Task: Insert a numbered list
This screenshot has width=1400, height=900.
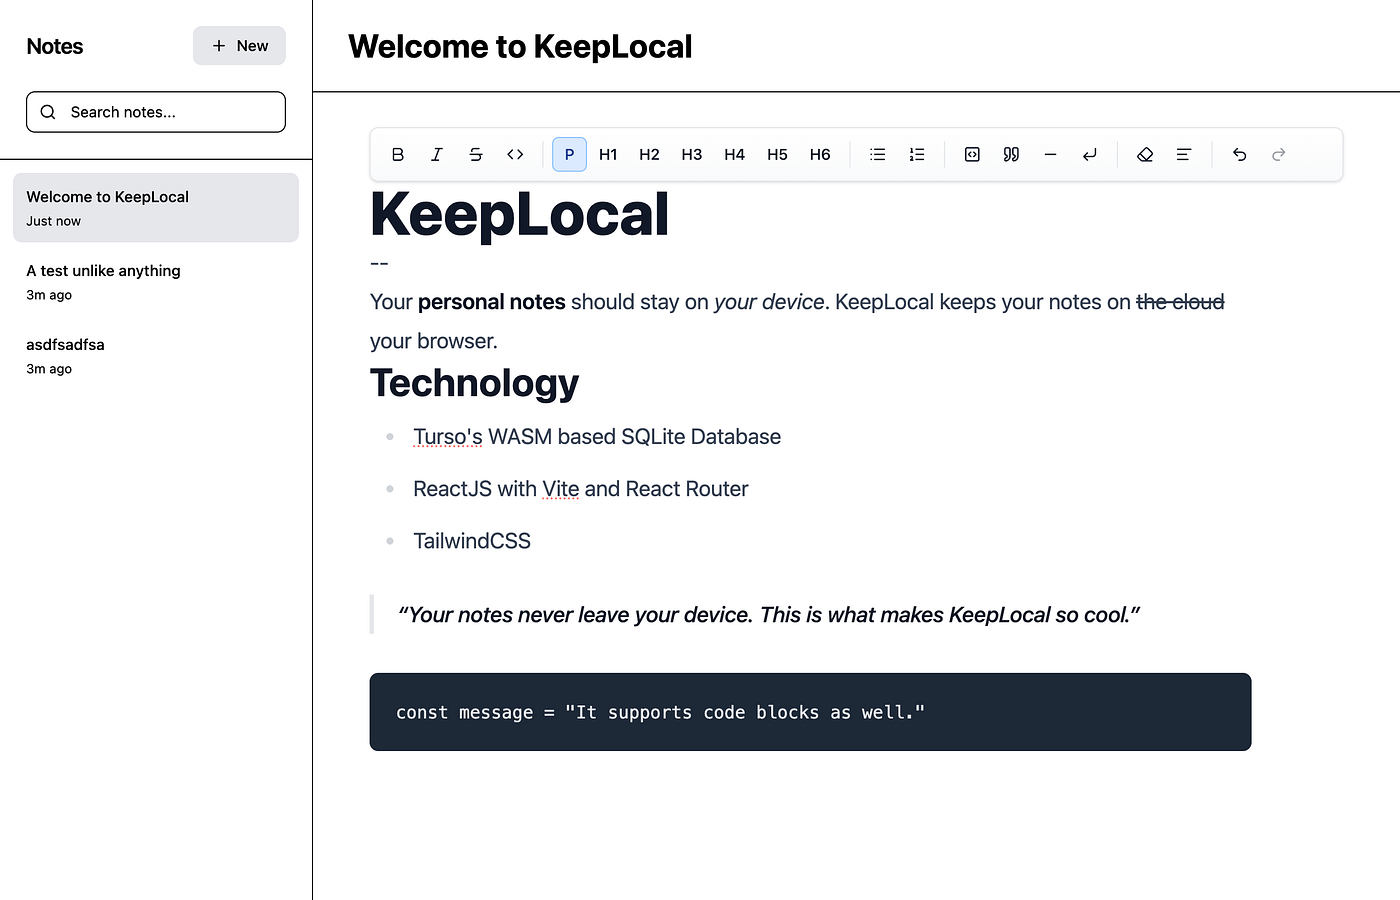Action: [x=917, y=154]
